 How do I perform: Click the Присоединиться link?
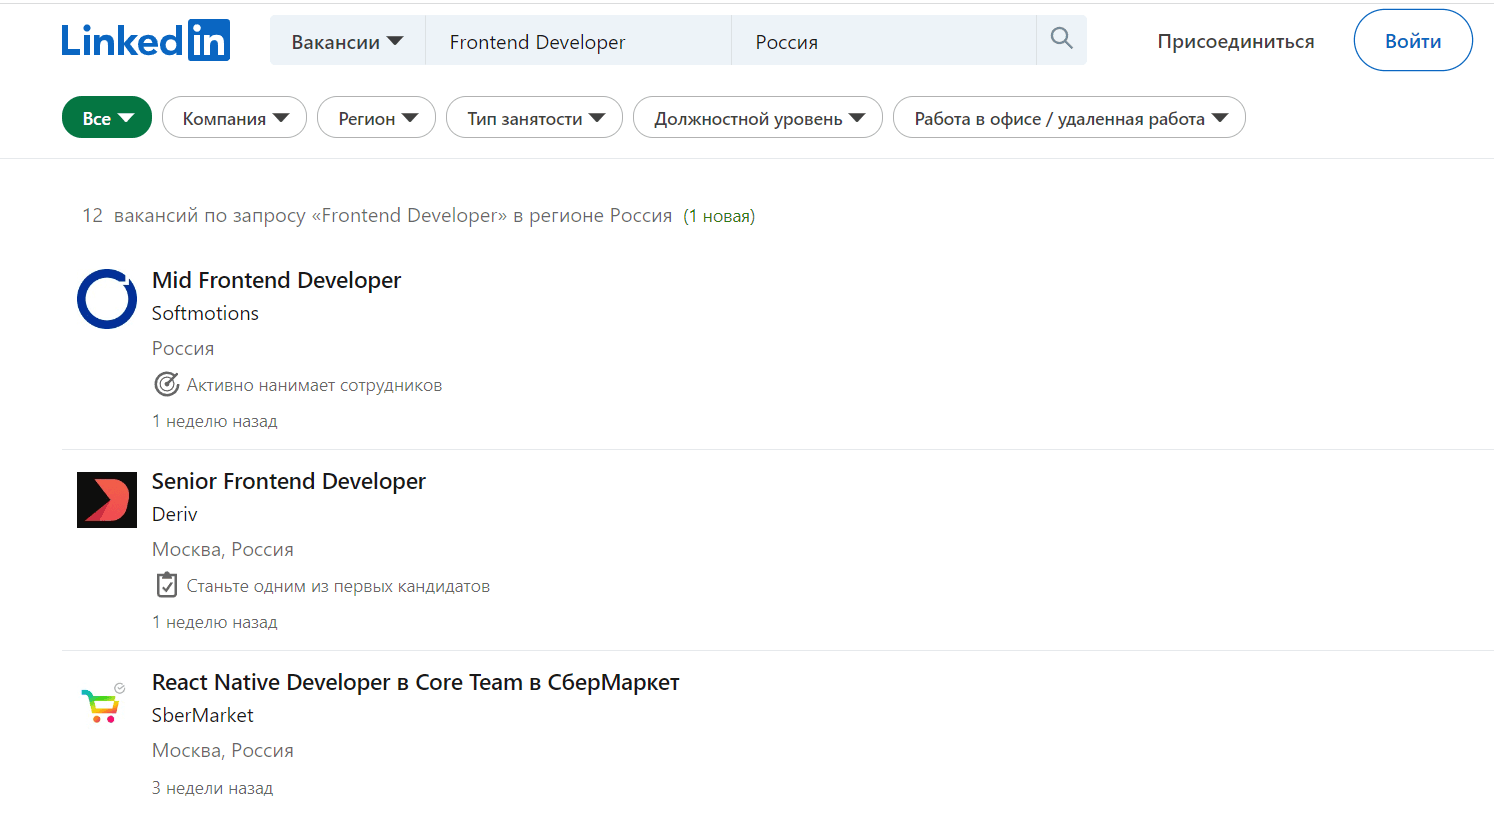(1235, 41)
